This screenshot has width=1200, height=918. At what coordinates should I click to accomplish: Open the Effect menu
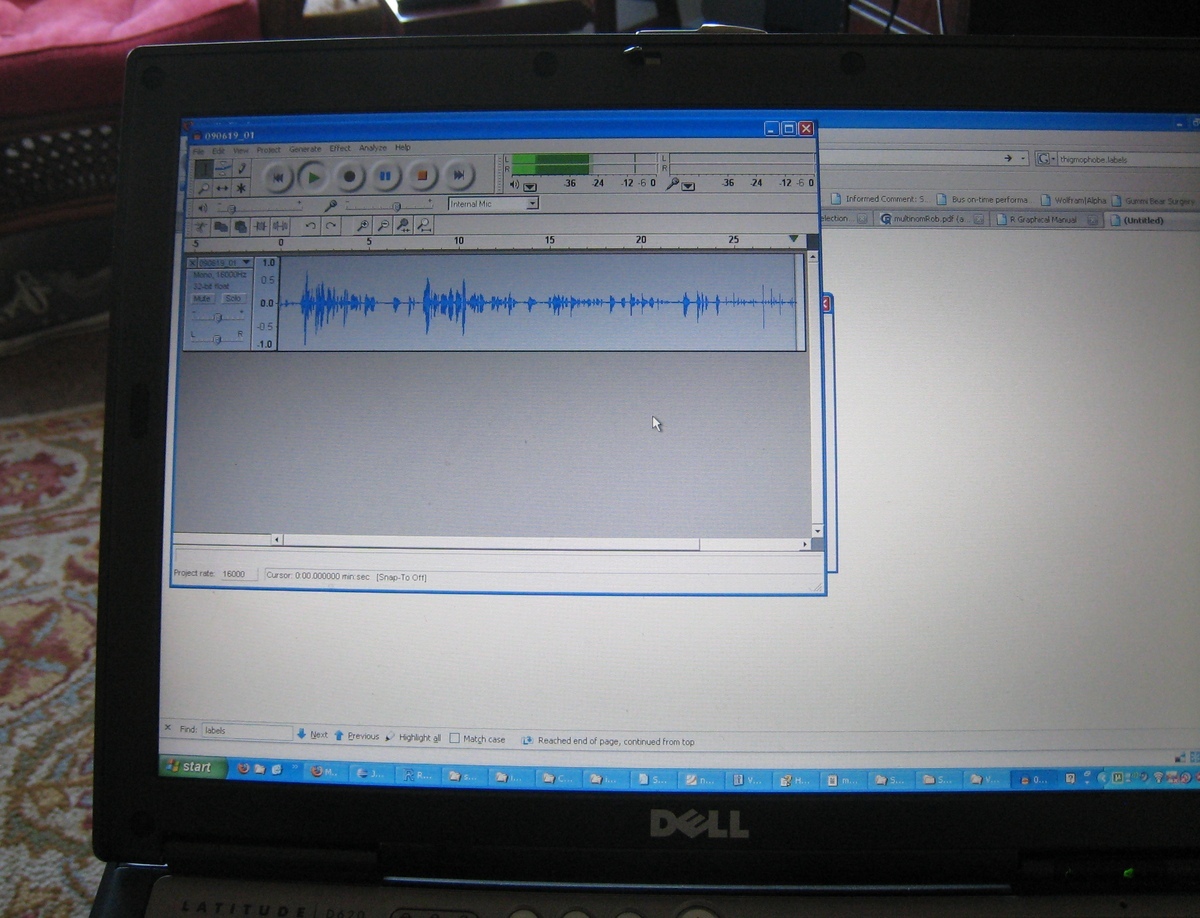pos(340,148)
